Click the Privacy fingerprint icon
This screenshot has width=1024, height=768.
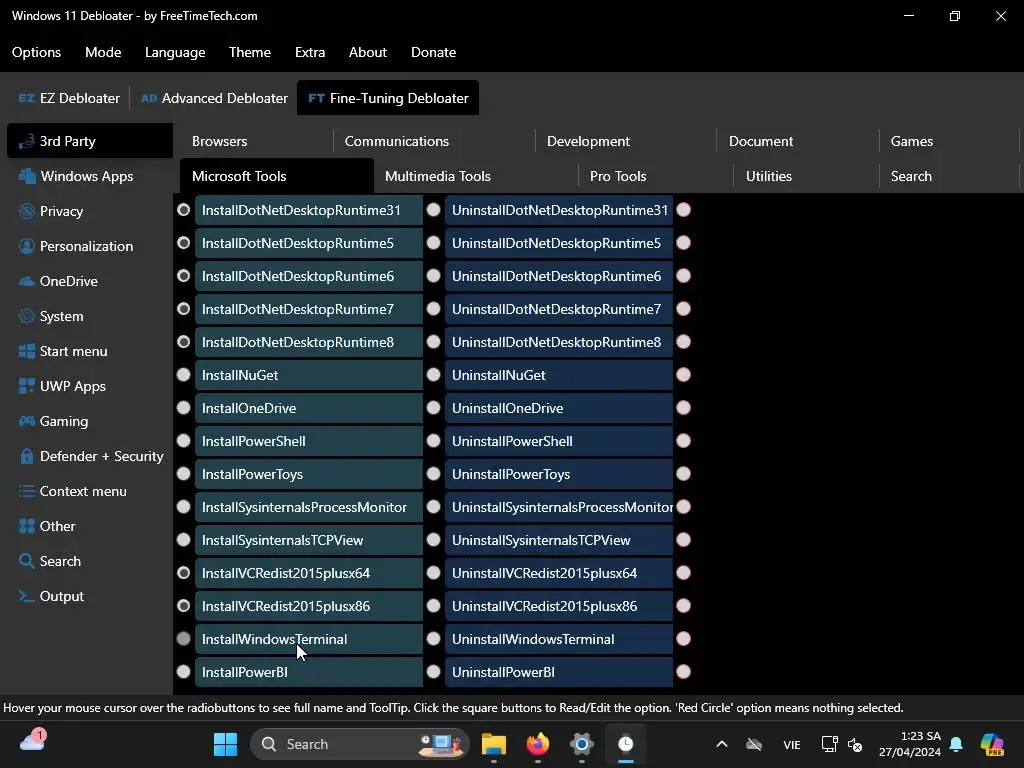click(x=27, y=211)
